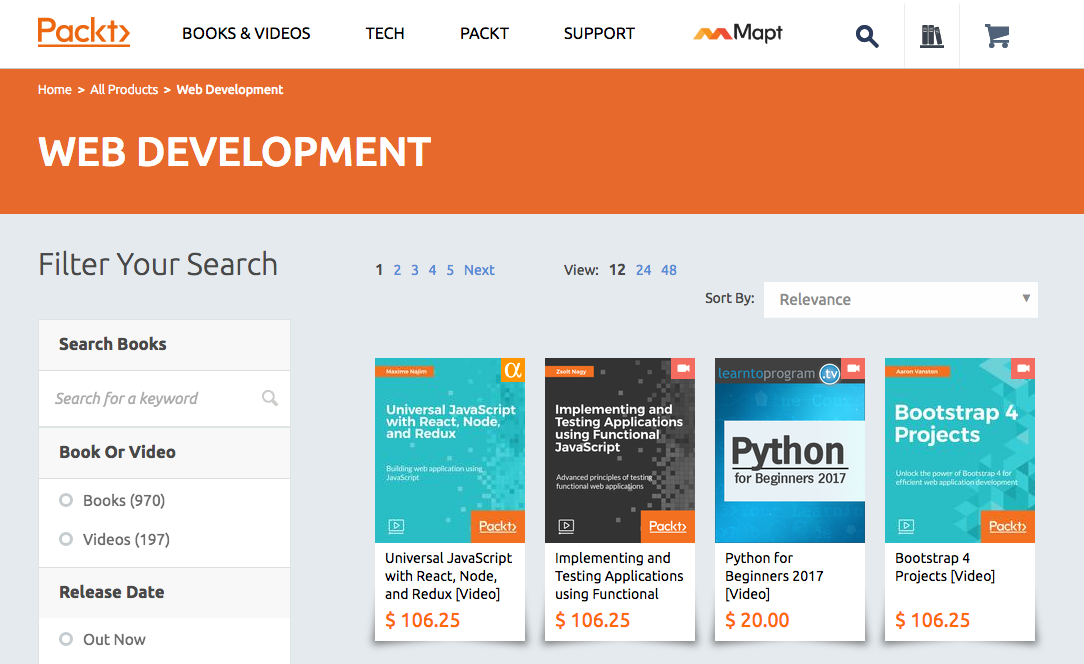Image resolution: width=1084 pixels, height=664 pixels.
Task: Go to All Products breadcrumb
Action: pos(124,89)
